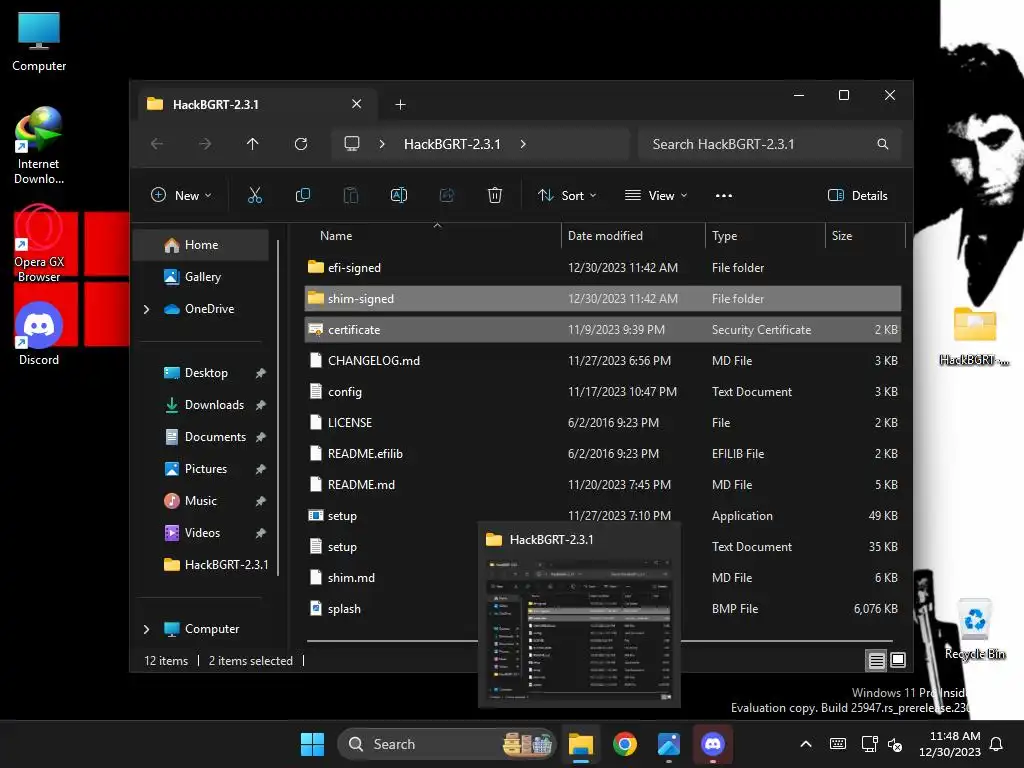The height and width of the screenshot is (768, 1024).
Task: Sort by Date modified column header
Action: [633, 236]
